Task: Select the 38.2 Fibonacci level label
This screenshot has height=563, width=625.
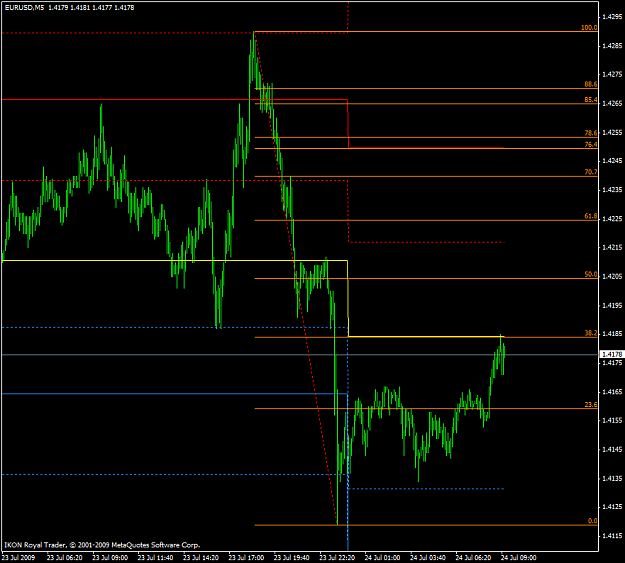Action: click(591, 333)
